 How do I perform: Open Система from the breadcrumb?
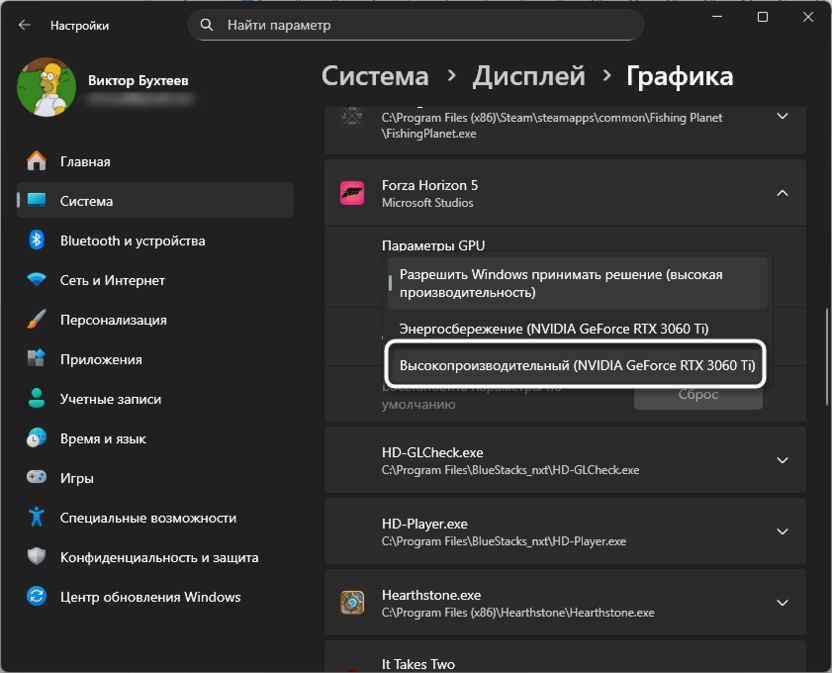coord(375,75)
